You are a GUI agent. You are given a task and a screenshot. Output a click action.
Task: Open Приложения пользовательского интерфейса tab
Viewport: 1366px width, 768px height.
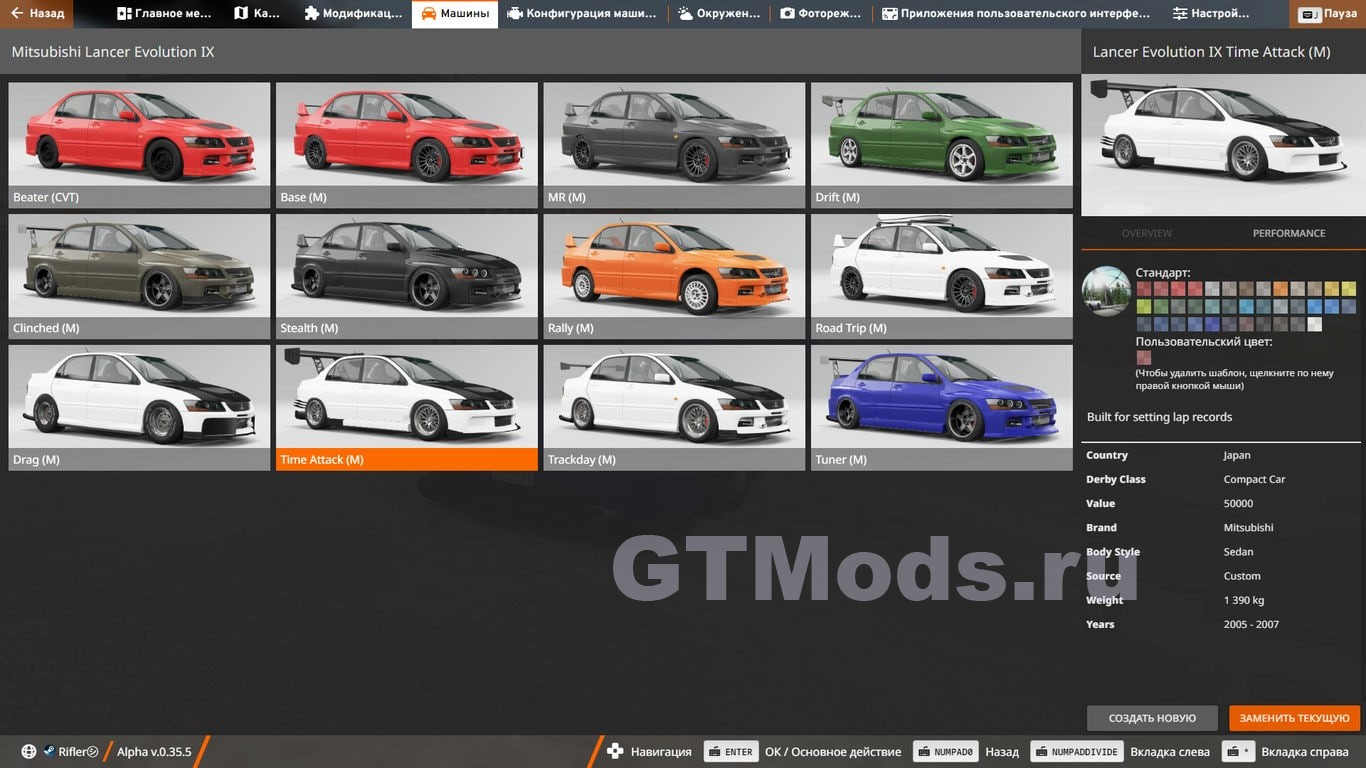[1016, 14]
